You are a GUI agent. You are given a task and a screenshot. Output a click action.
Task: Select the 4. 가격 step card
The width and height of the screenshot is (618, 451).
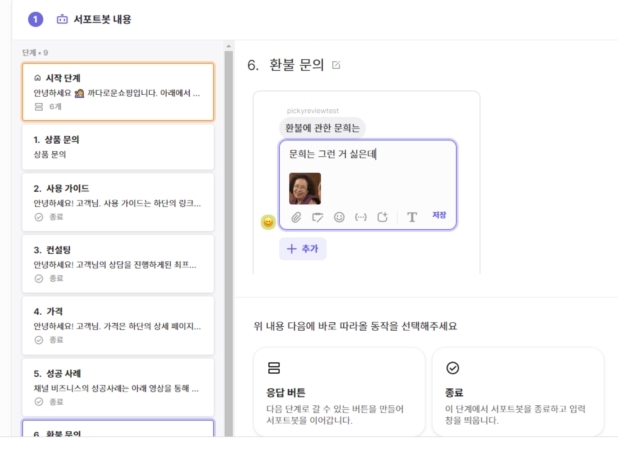(118, 326)
